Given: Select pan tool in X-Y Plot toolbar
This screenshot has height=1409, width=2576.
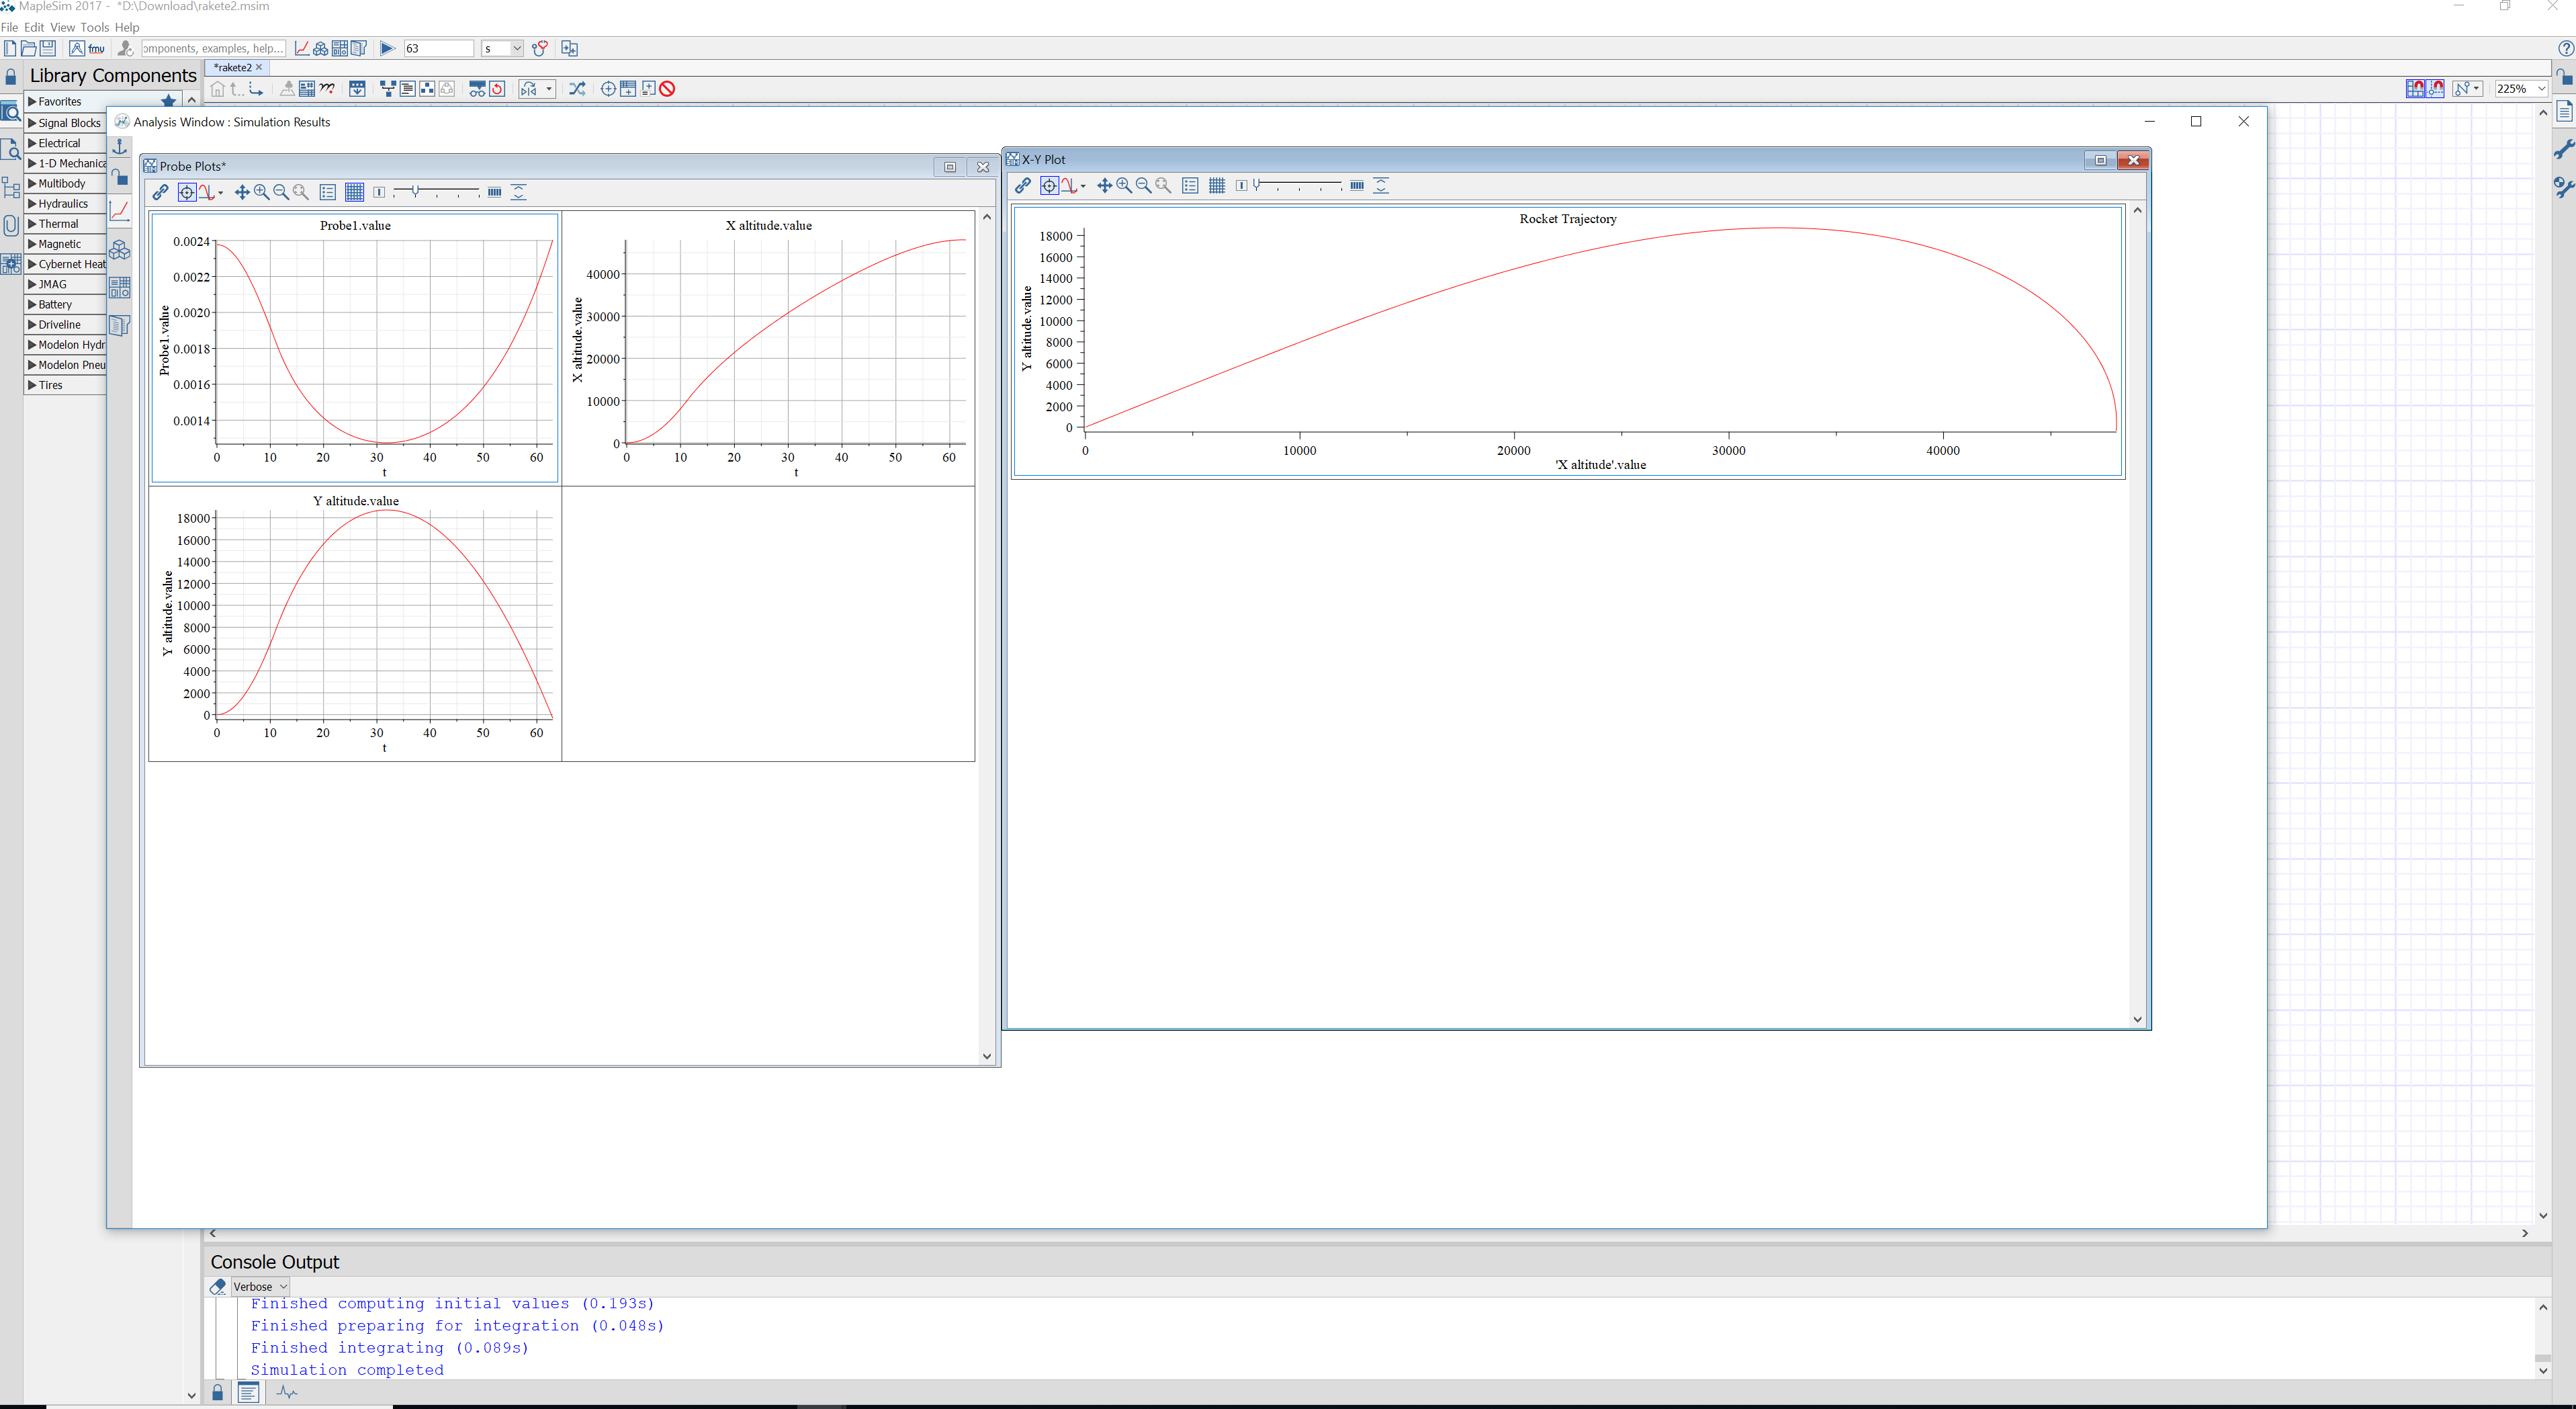Looking at the screenshot, I should [1105, 185].
